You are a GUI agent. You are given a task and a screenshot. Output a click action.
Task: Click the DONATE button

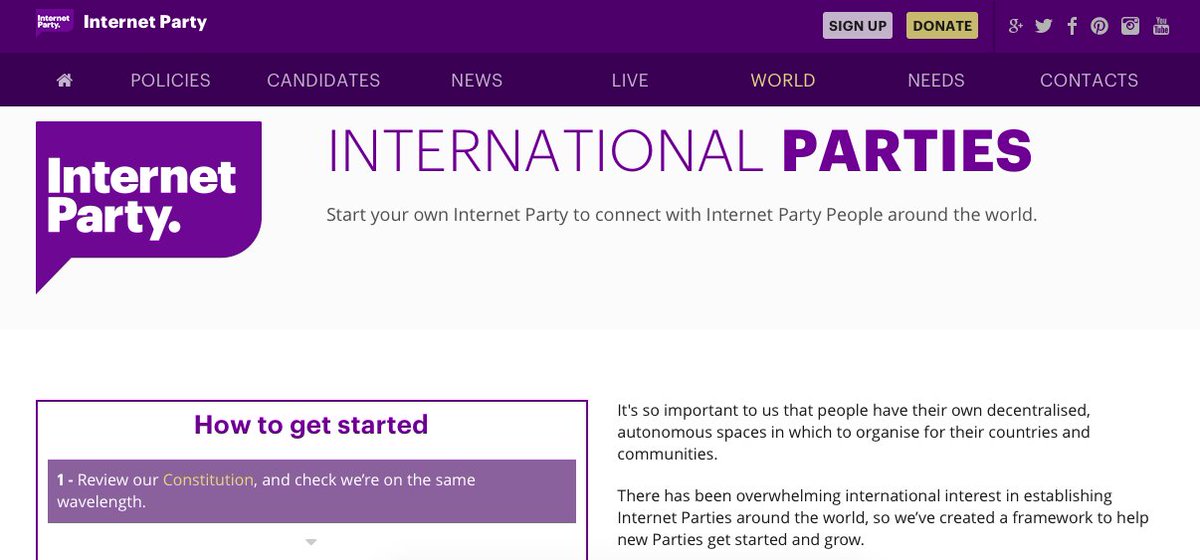pyautogui.click(x=942, y=26)
